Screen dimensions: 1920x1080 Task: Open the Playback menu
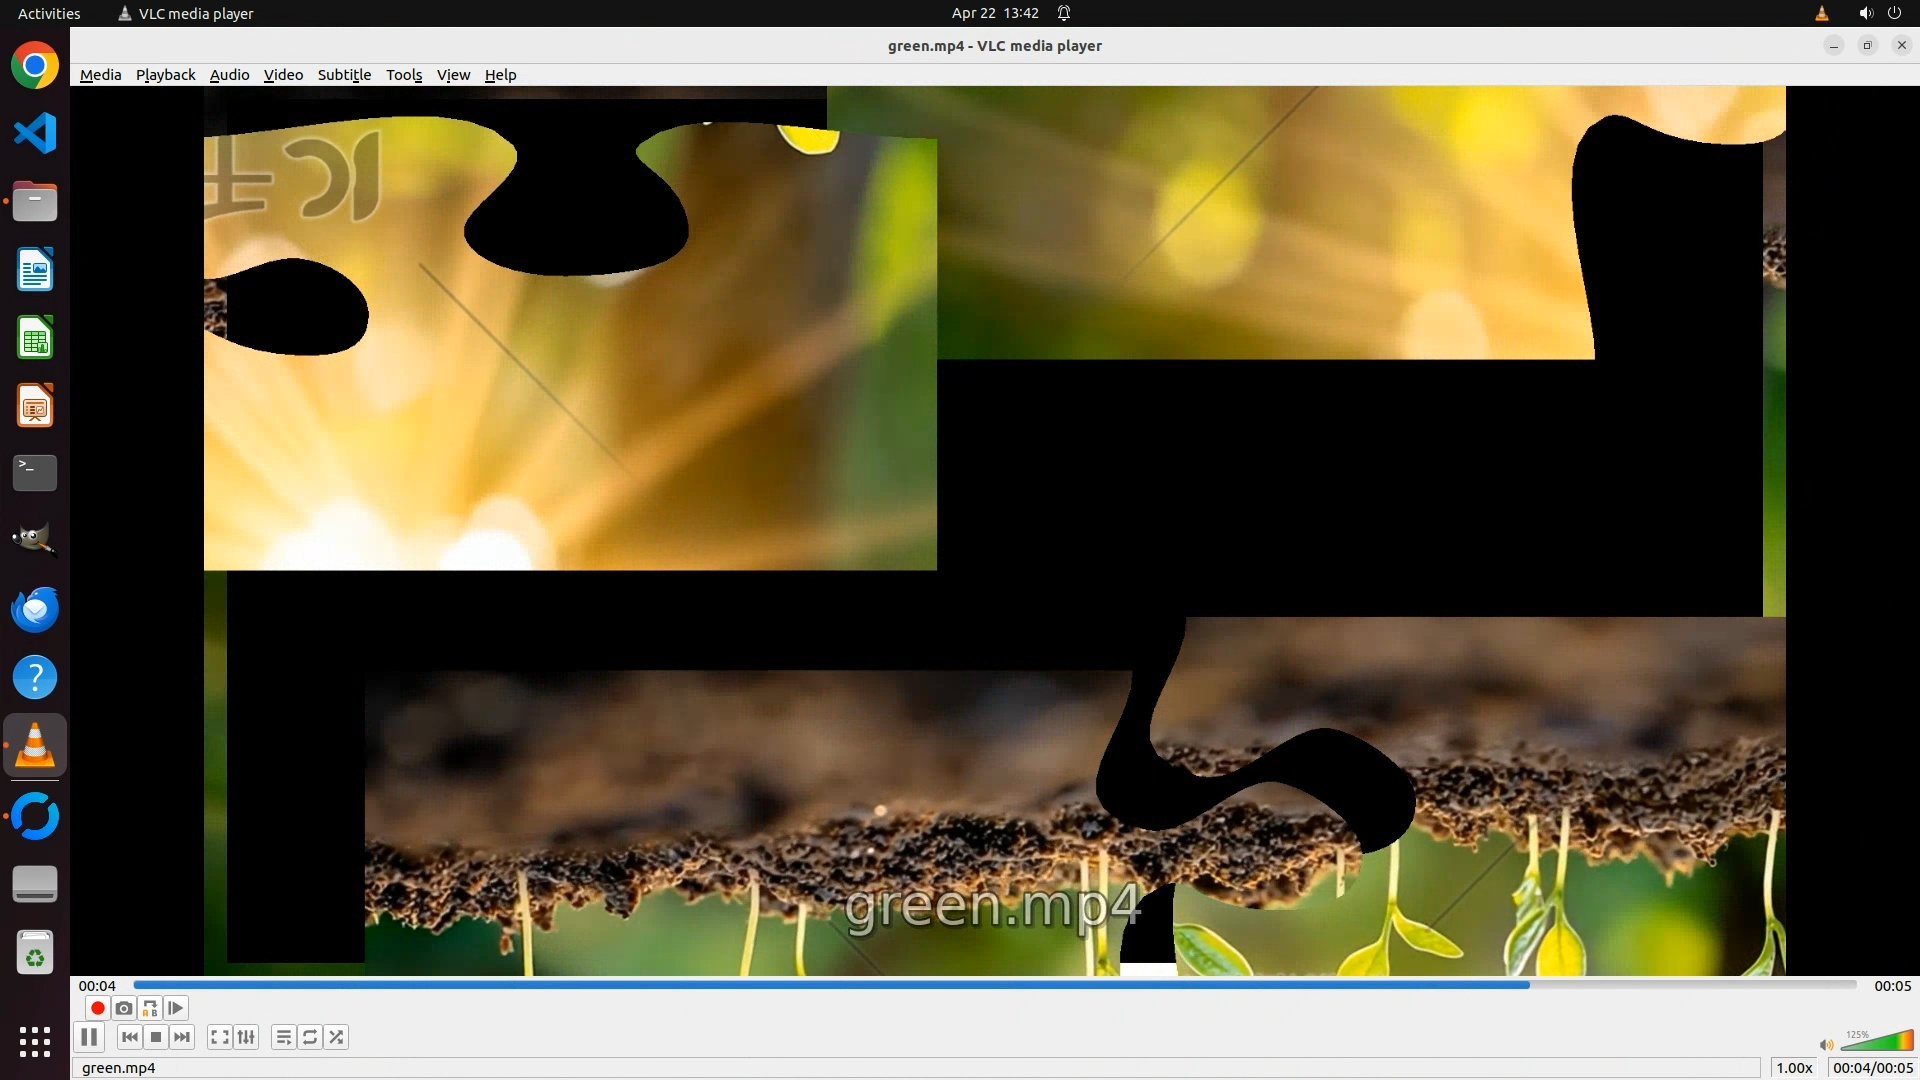[165, 75]
